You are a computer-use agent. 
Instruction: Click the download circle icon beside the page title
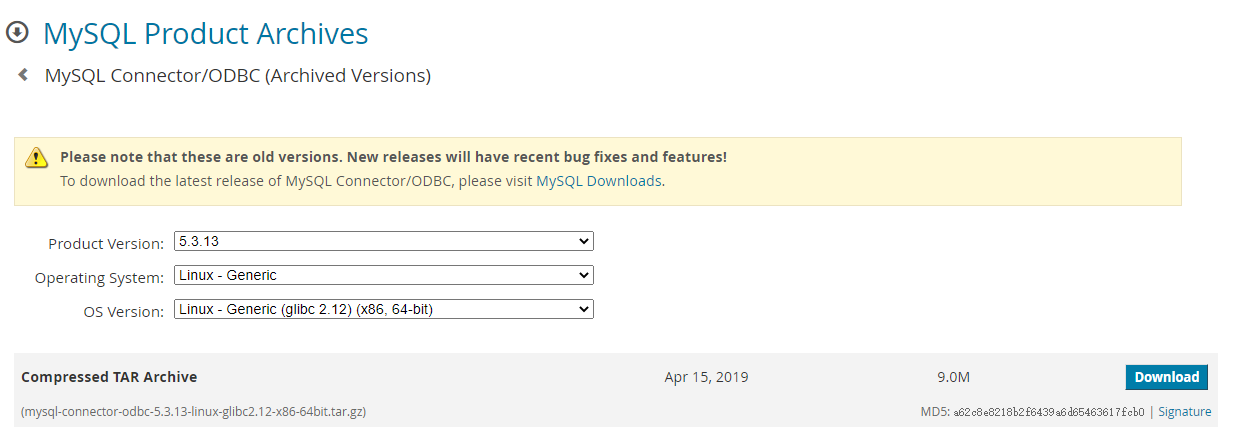[x=17, y=32]
